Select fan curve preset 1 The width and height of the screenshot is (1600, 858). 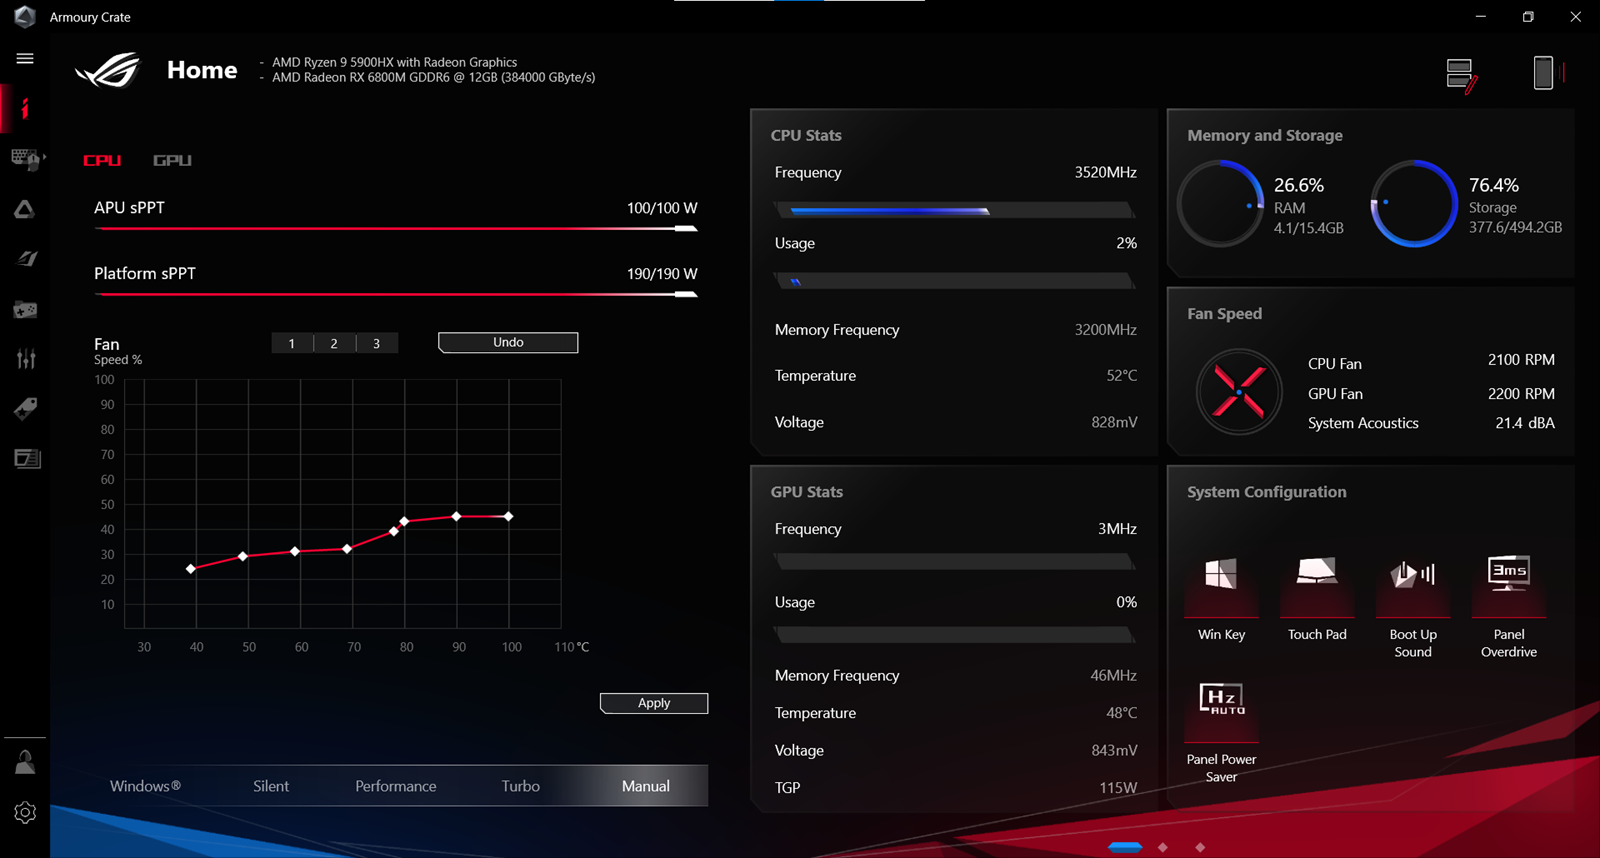(292, 343)
